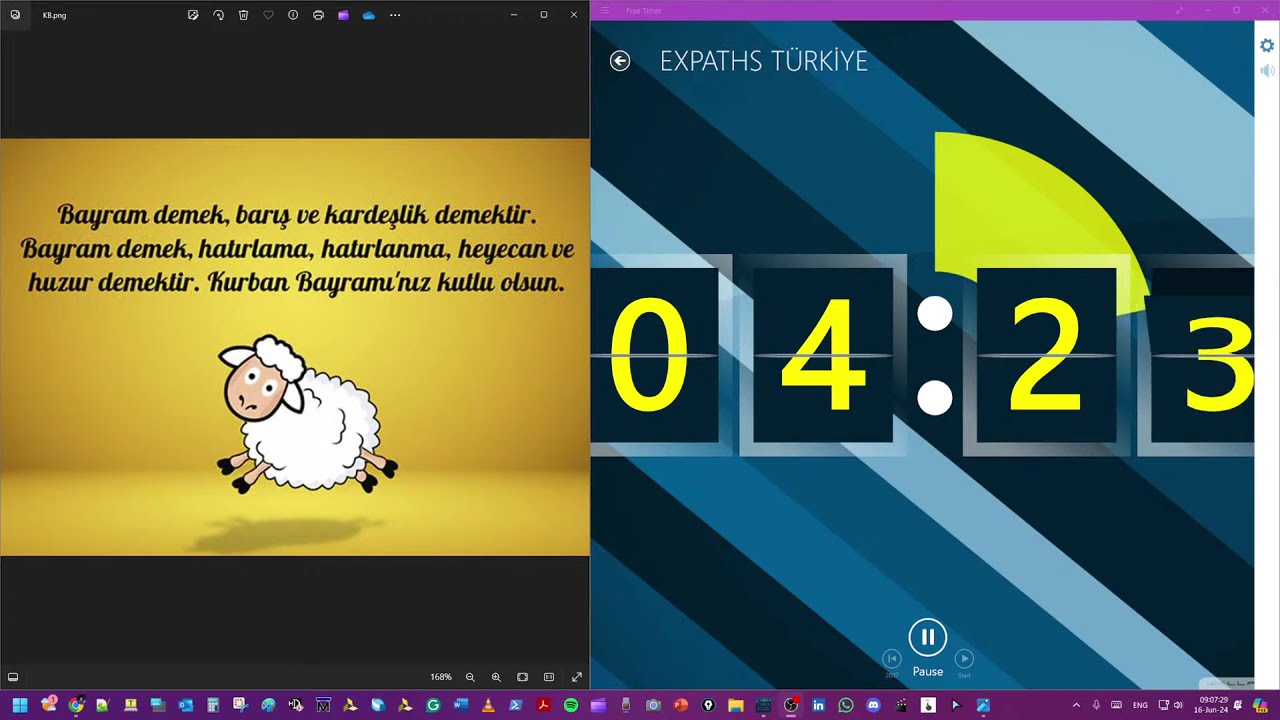Open Spotify from the taskbar
This screenshot has width=1280, height=720.
570,705
